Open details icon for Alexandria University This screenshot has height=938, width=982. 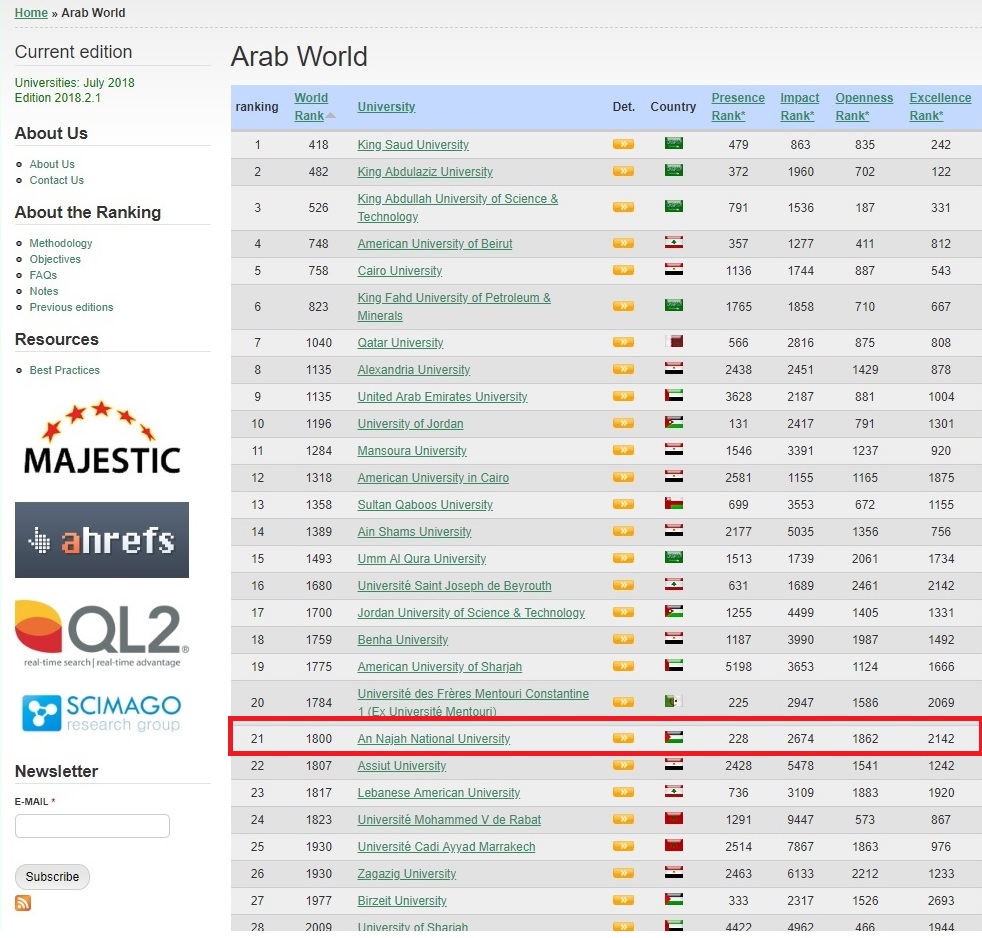pos(623,369)
